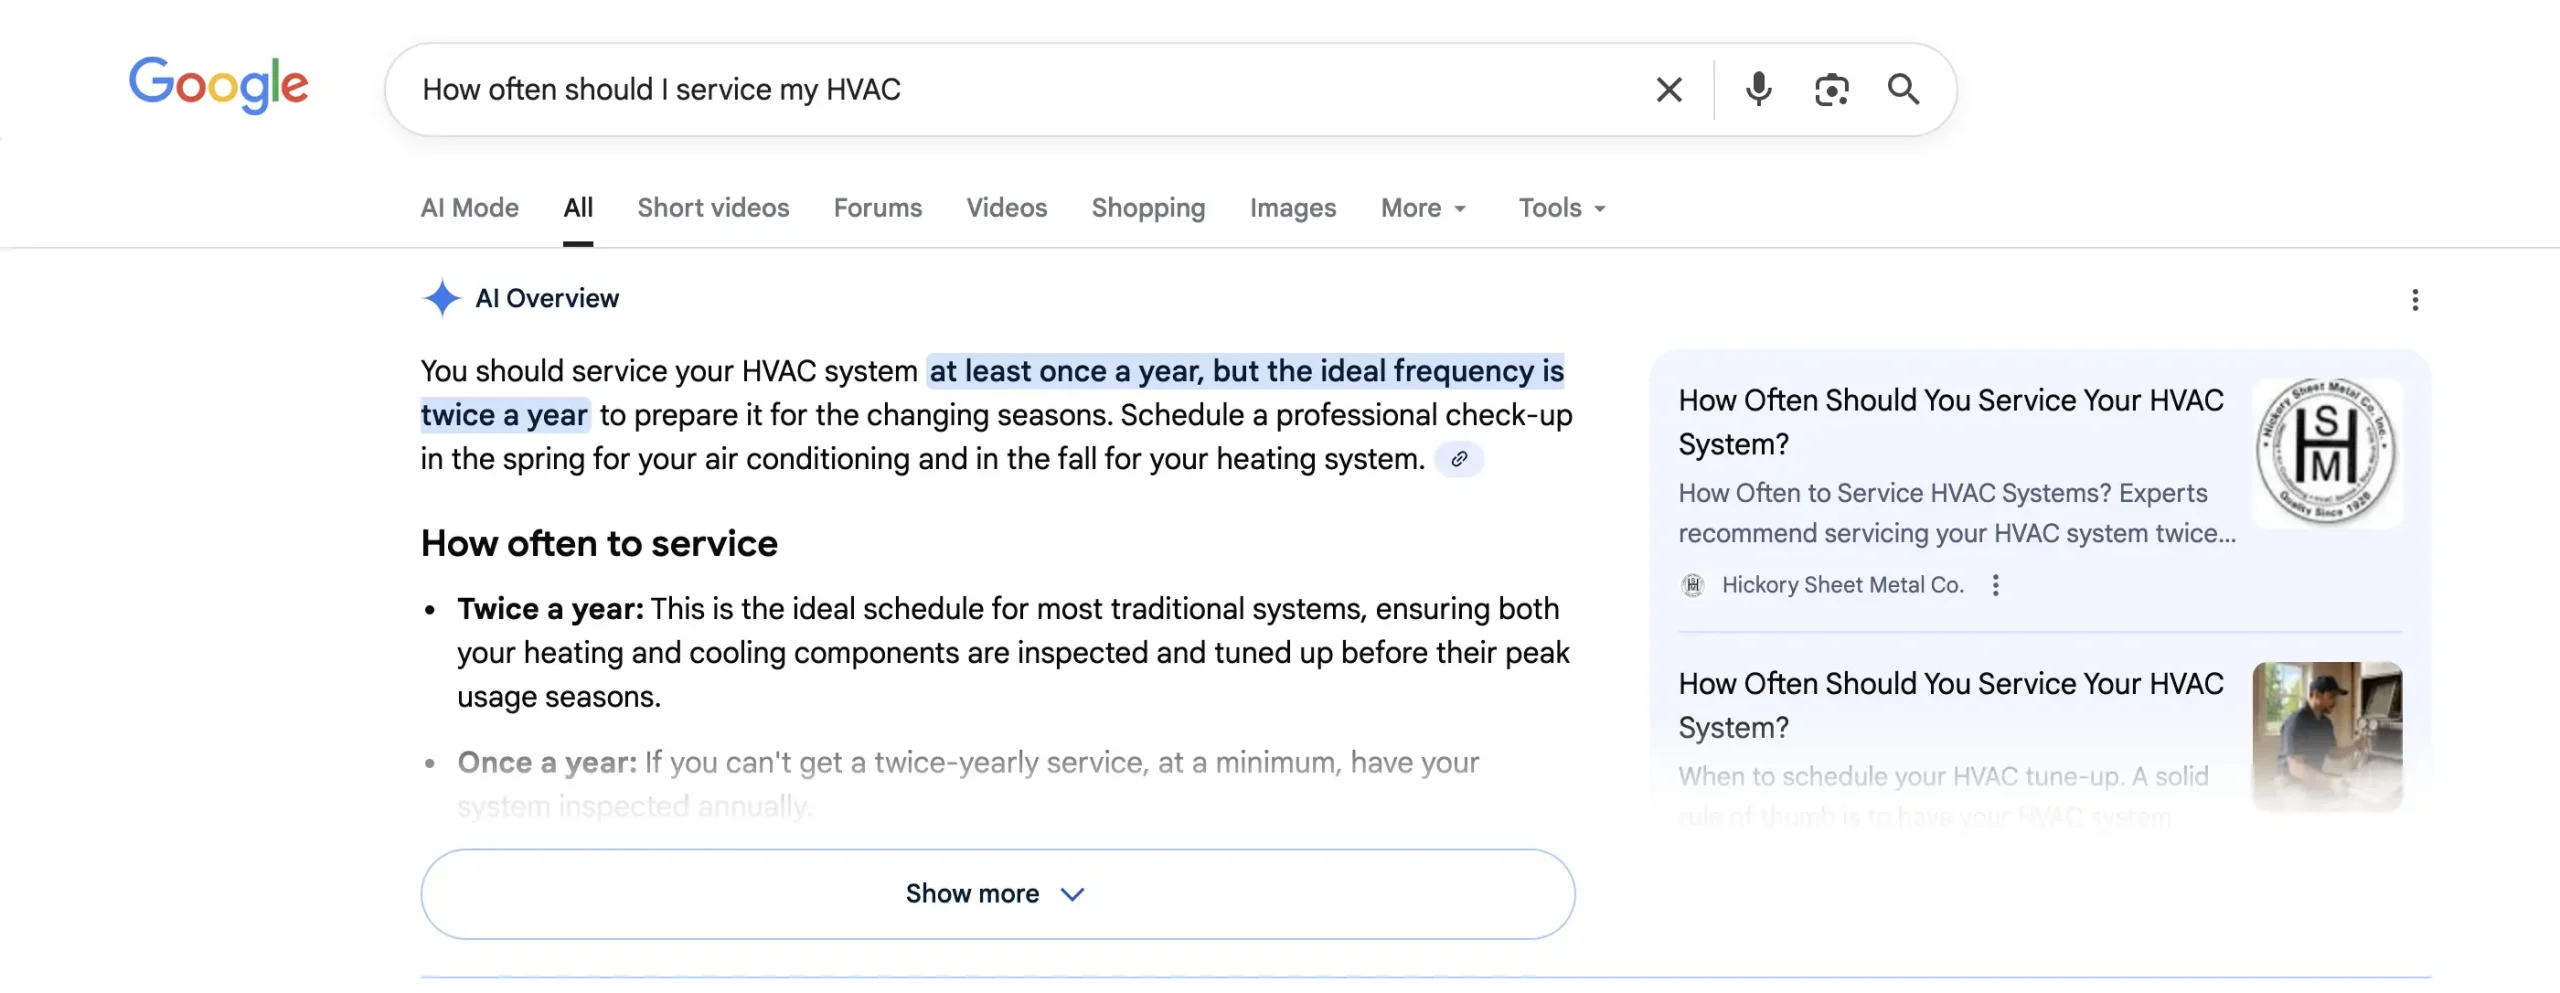Open options for the Hickory Sheet Metal source
Screen dimensions: 2560x993
click(1996, 585)
